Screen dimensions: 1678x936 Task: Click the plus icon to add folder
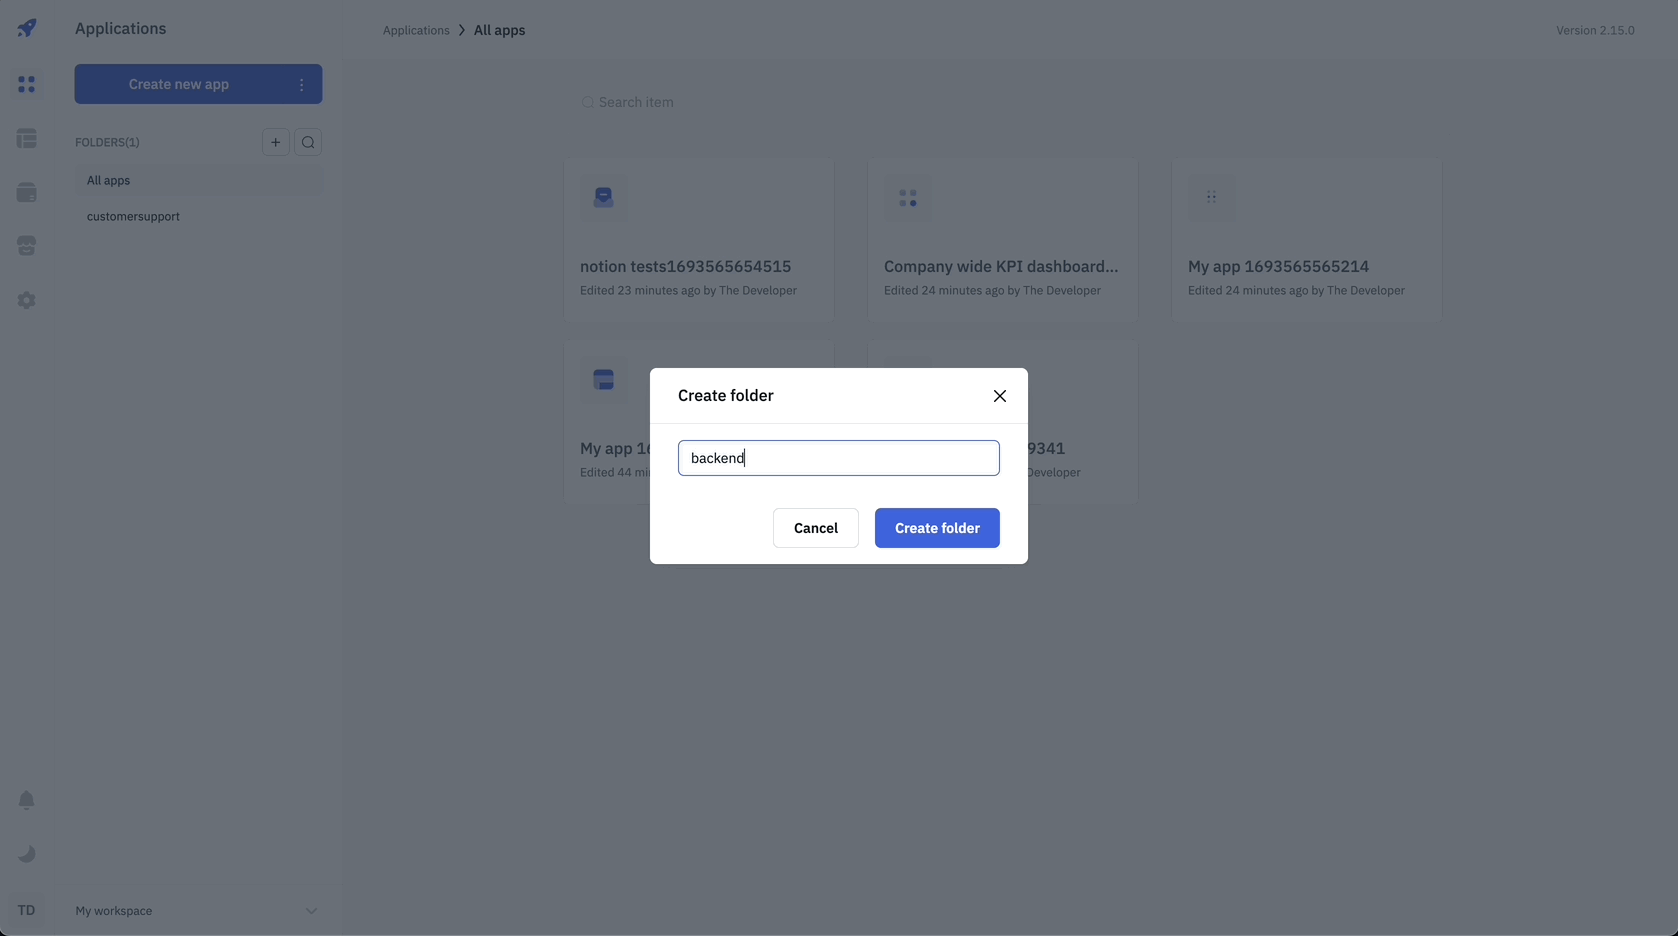coord(276,142)
